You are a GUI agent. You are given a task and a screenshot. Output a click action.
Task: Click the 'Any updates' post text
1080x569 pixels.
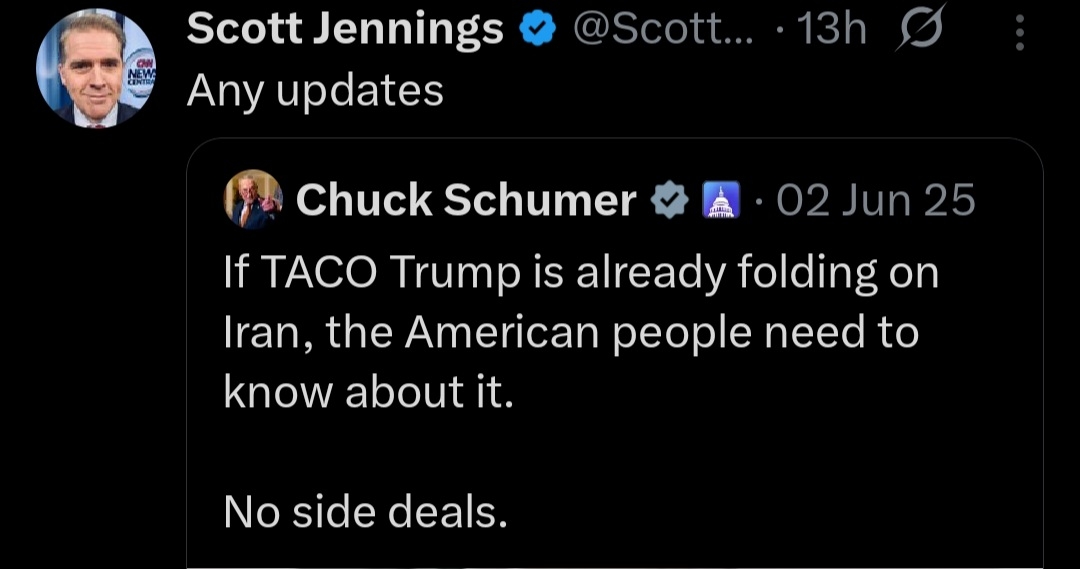[315, 91]
